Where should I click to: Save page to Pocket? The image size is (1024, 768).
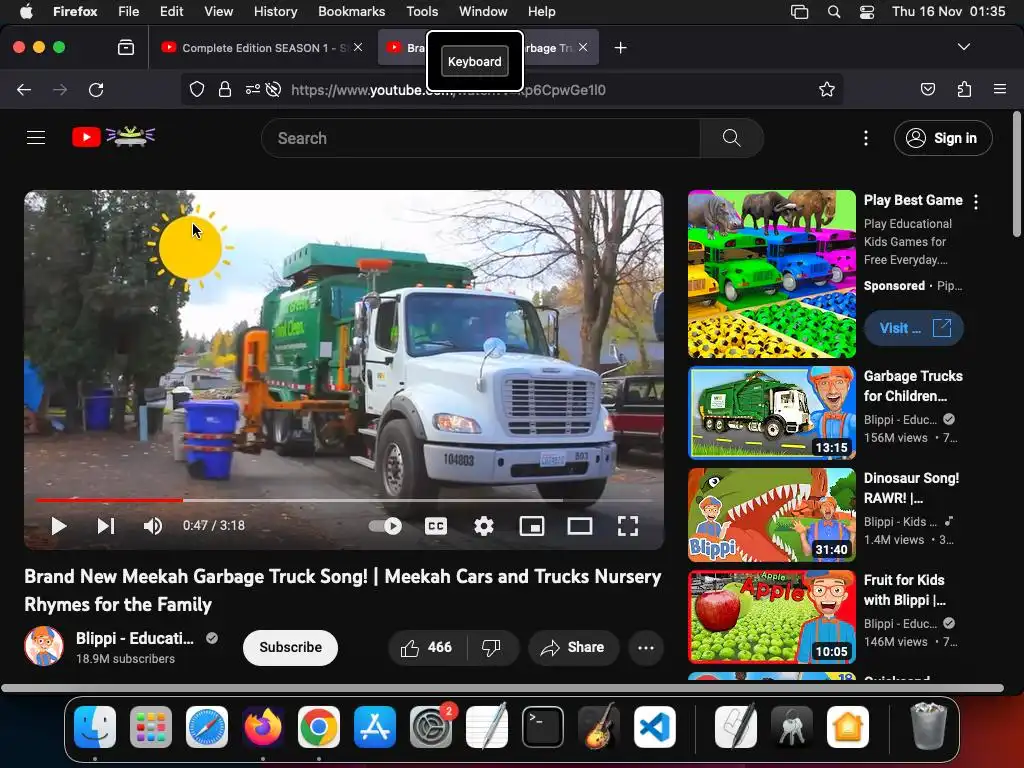pyautogui.click(x=927, y=89)
